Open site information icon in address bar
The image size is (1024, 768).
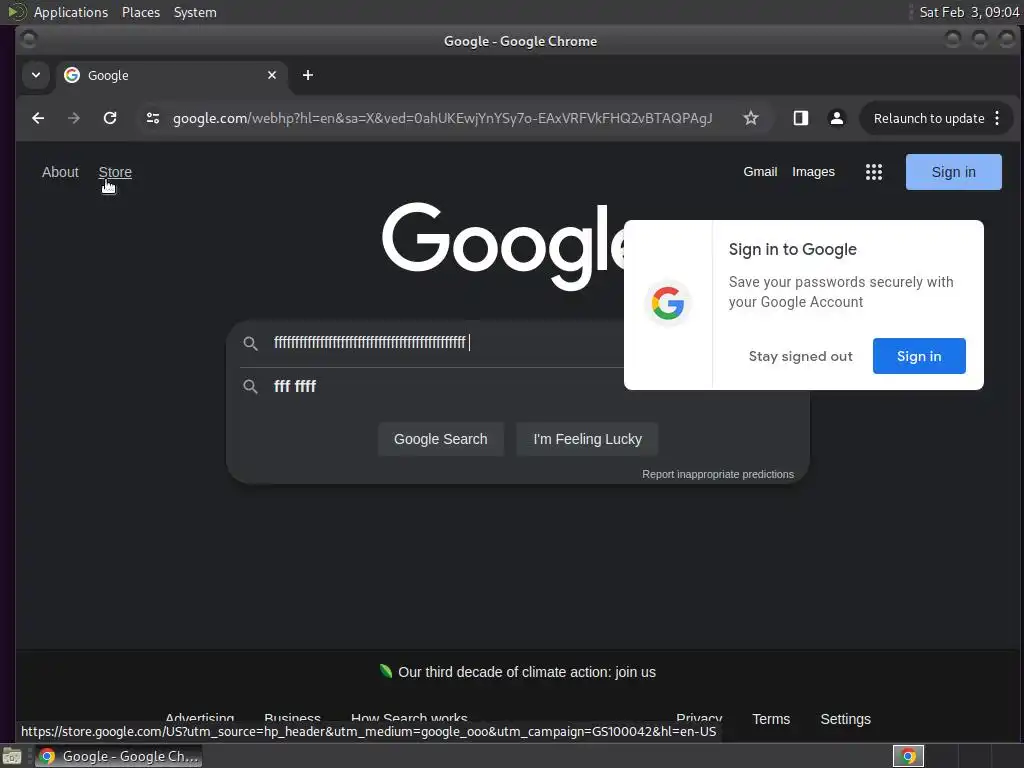pos(153,118)
